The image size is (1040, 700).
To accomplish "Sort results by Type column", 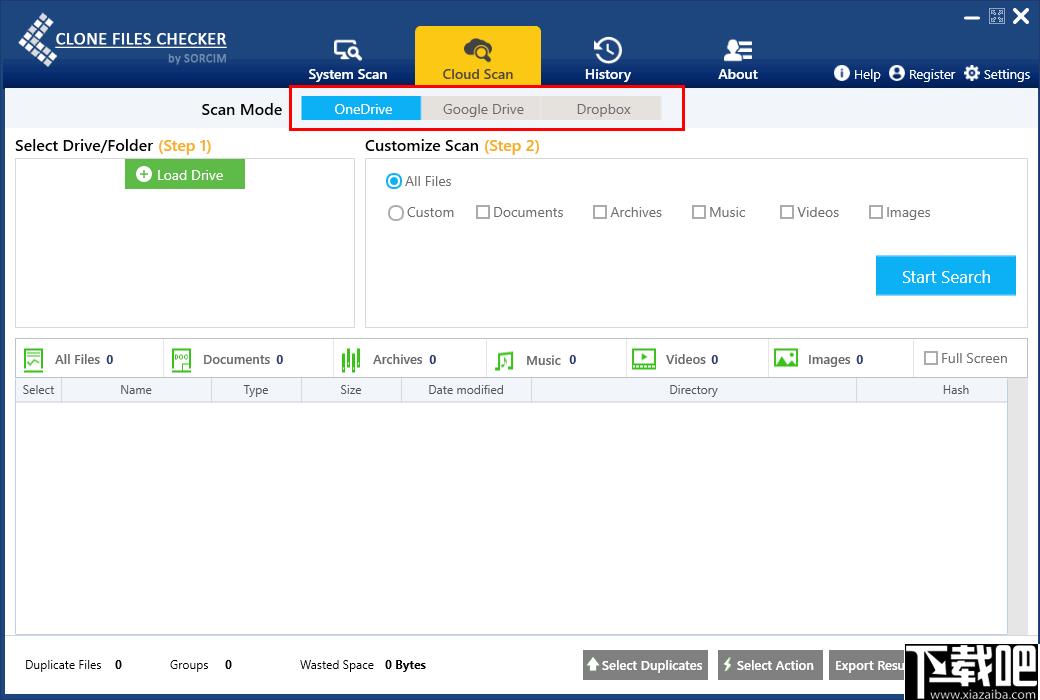I will point(256,390).
